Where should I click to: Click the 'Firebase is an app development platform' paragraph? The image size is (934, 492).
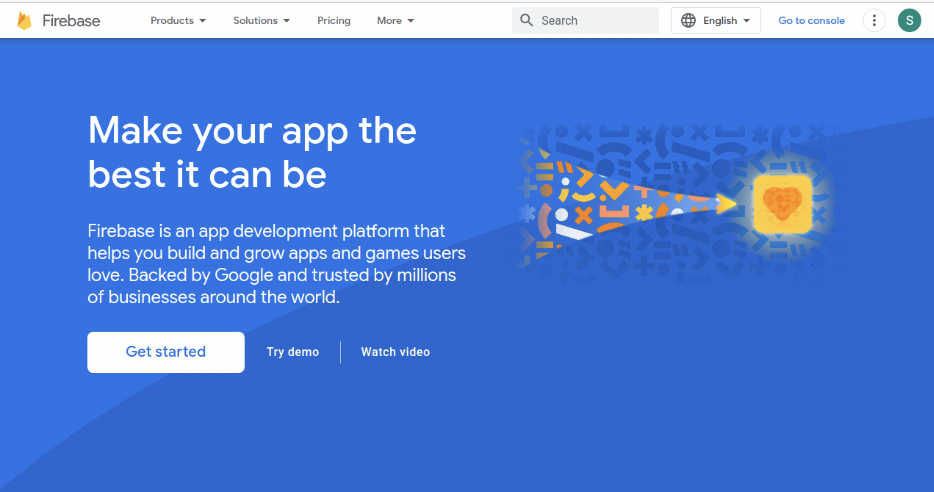pyautogui.click(x=276, y=264)
